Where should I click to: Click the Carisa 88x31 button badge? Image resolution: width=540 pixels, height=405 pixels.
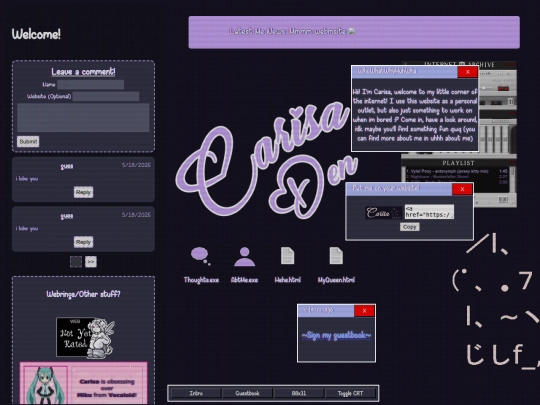pyautogui.click(x=384, y=213)
